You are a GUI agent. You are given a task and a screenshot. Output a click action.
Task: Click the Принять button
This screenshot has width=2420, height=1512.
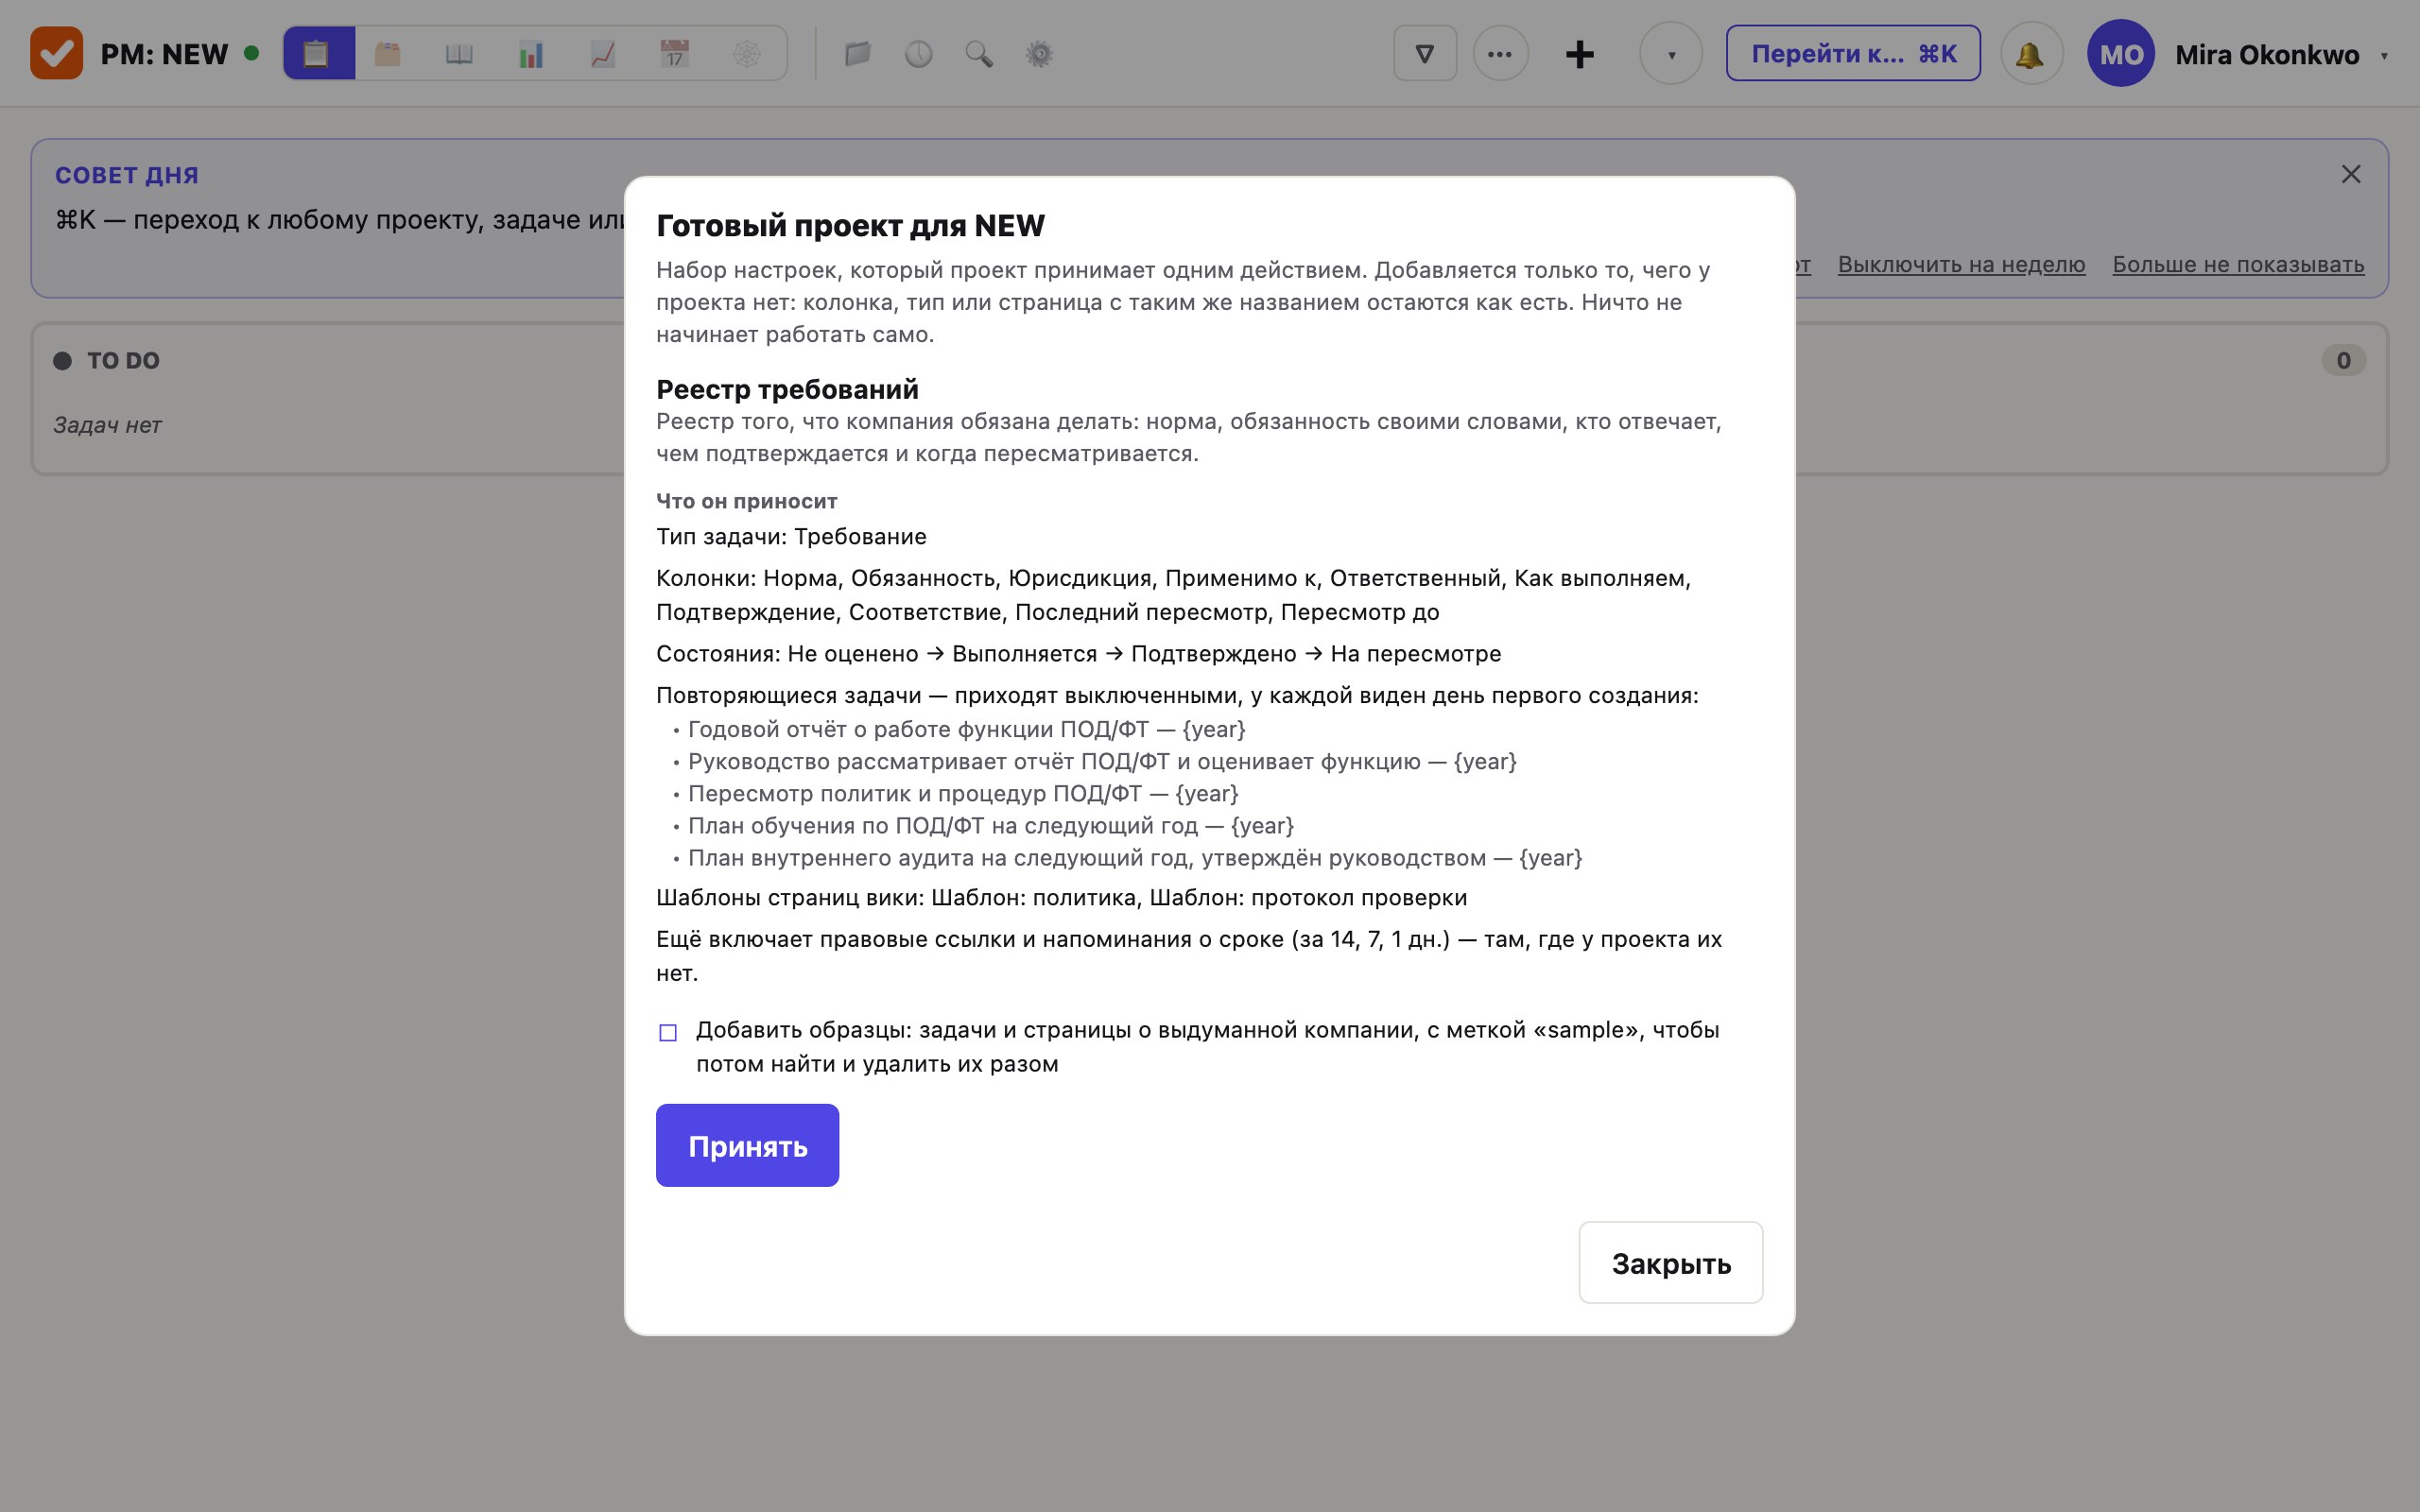(747, 1145)
